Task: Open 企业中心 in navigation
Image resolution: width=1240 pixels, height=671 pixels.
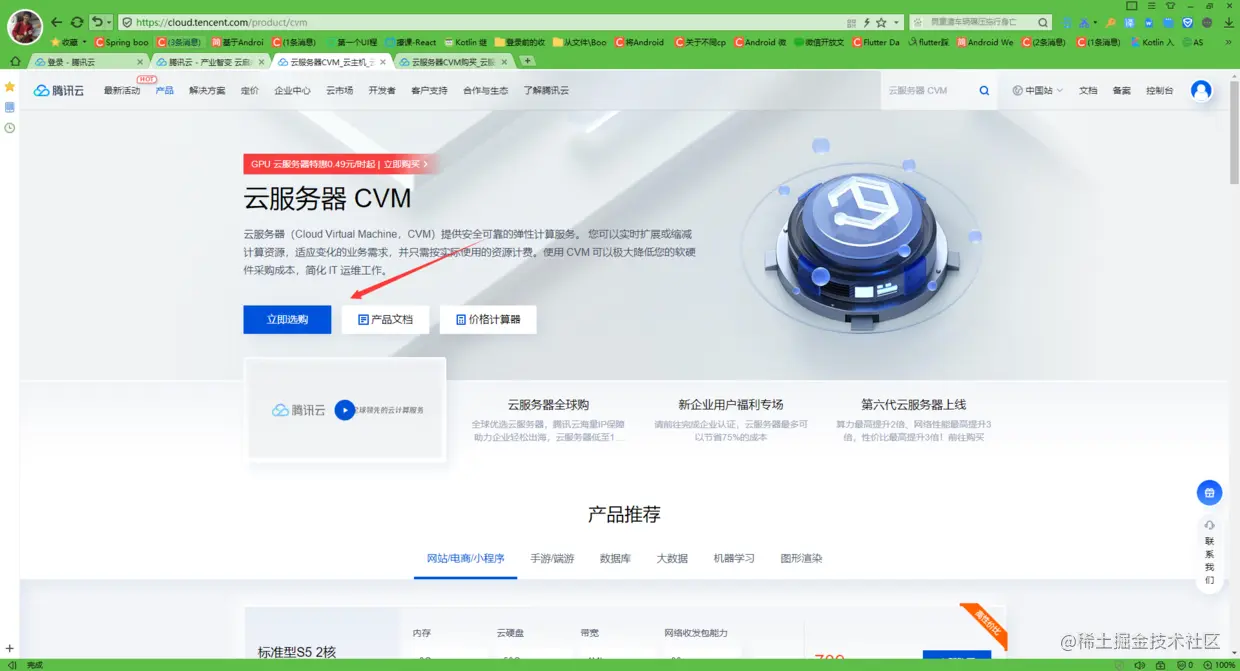Action: 292,90
